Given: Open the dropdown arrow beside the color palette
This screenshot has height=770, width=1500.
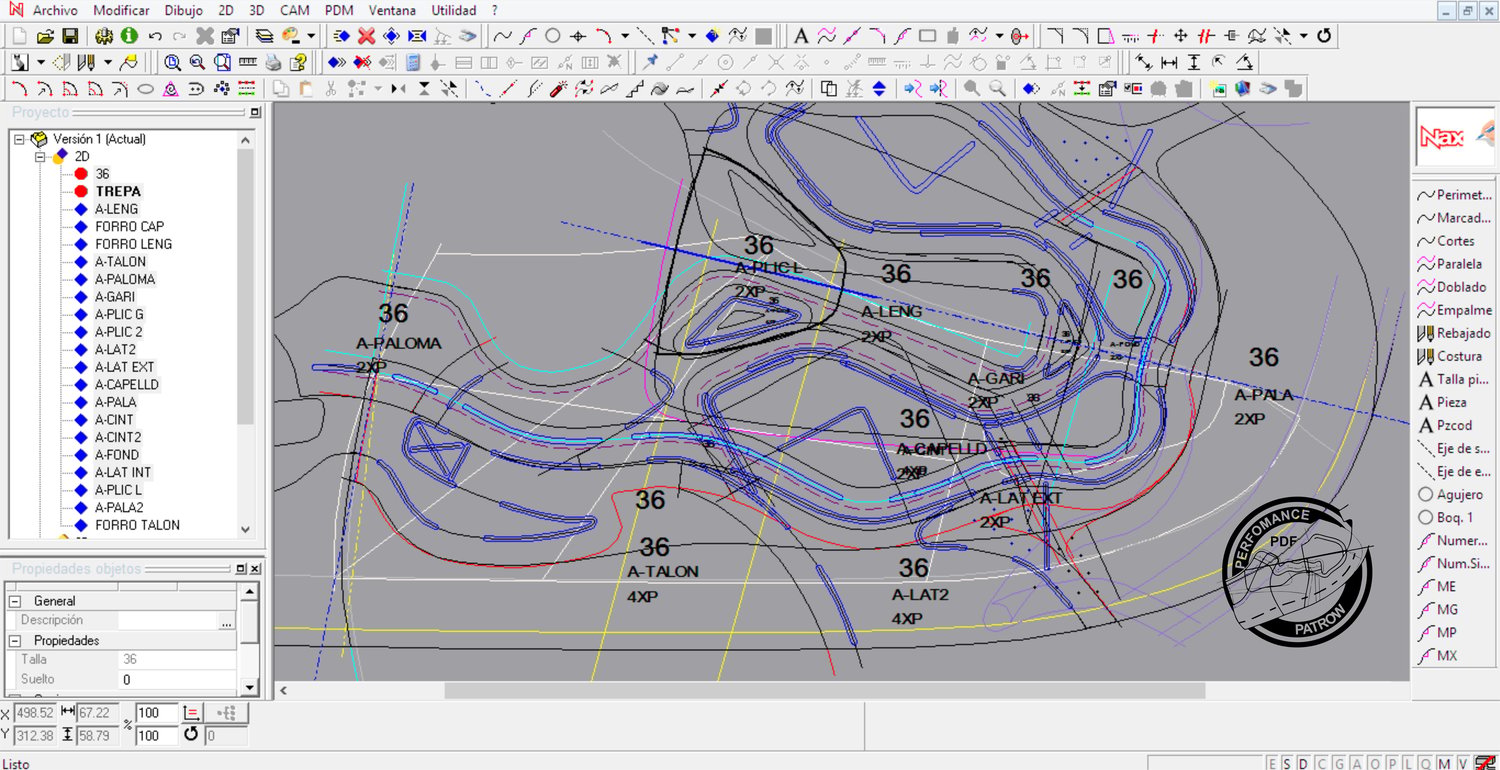Looking at the screenshot, I should pos(311,35).
